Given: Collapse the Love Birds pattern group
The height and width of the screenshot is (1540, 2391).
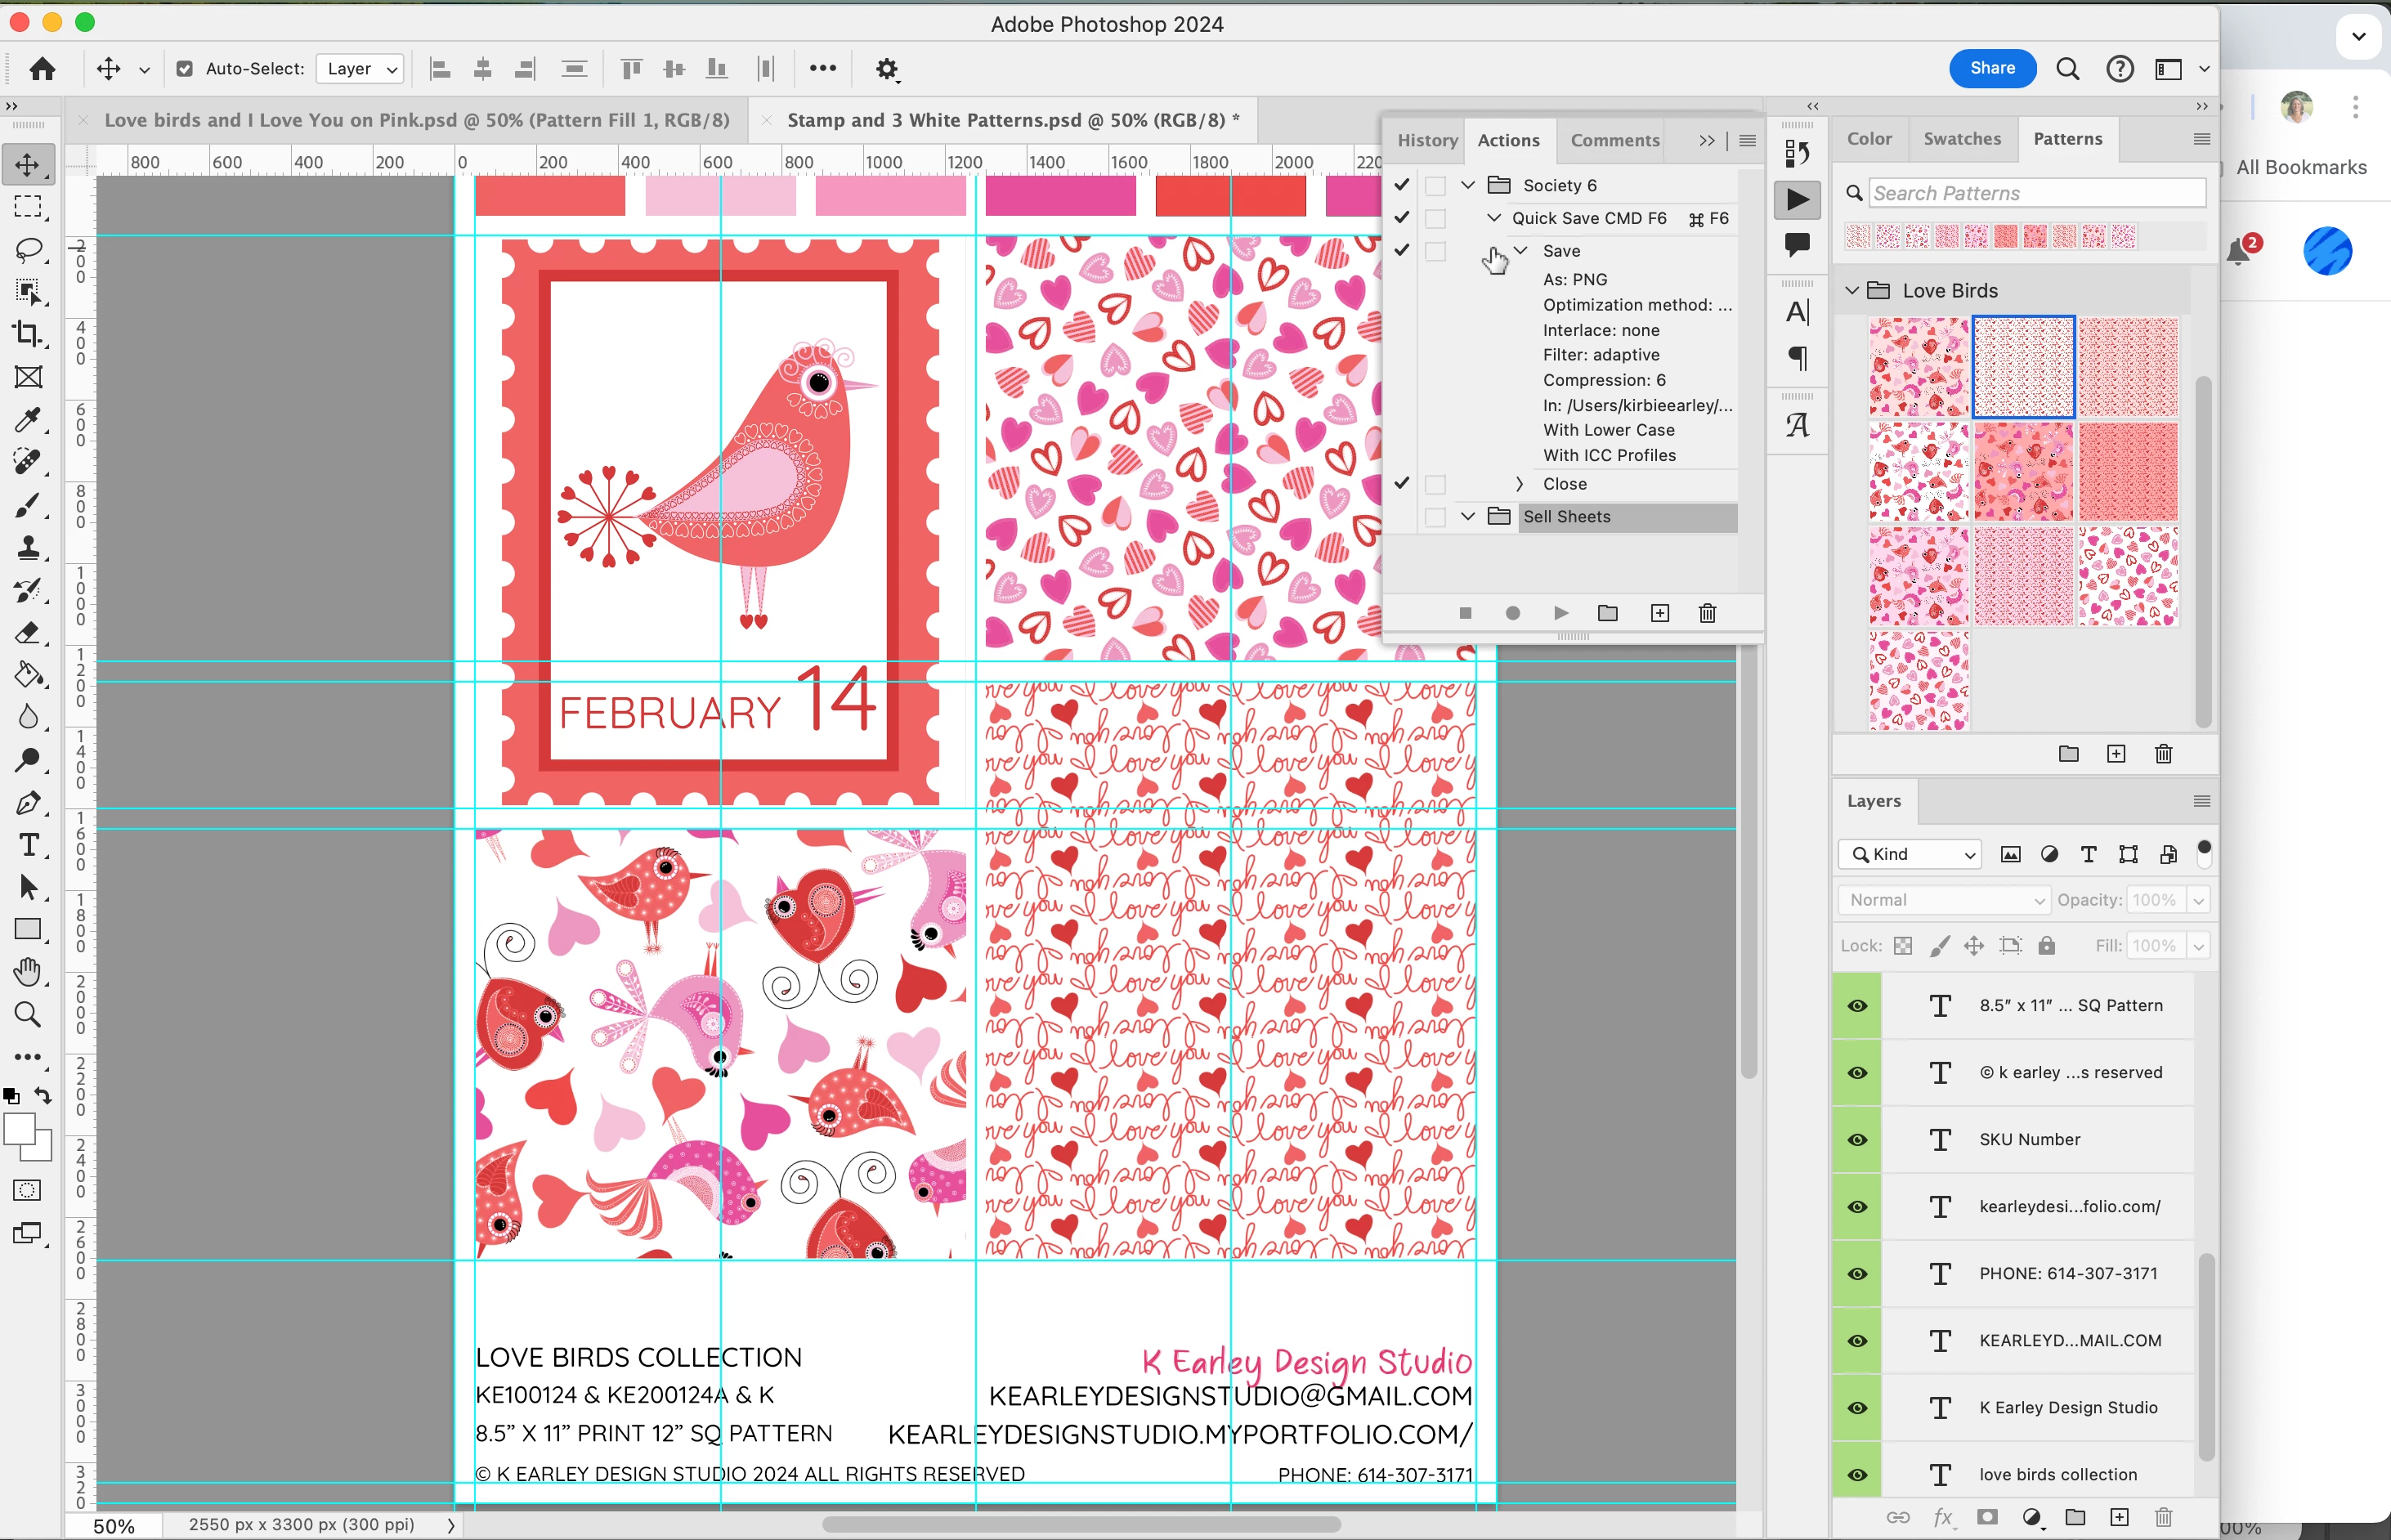Looking at the screenshot, I should click(1851, 291).
